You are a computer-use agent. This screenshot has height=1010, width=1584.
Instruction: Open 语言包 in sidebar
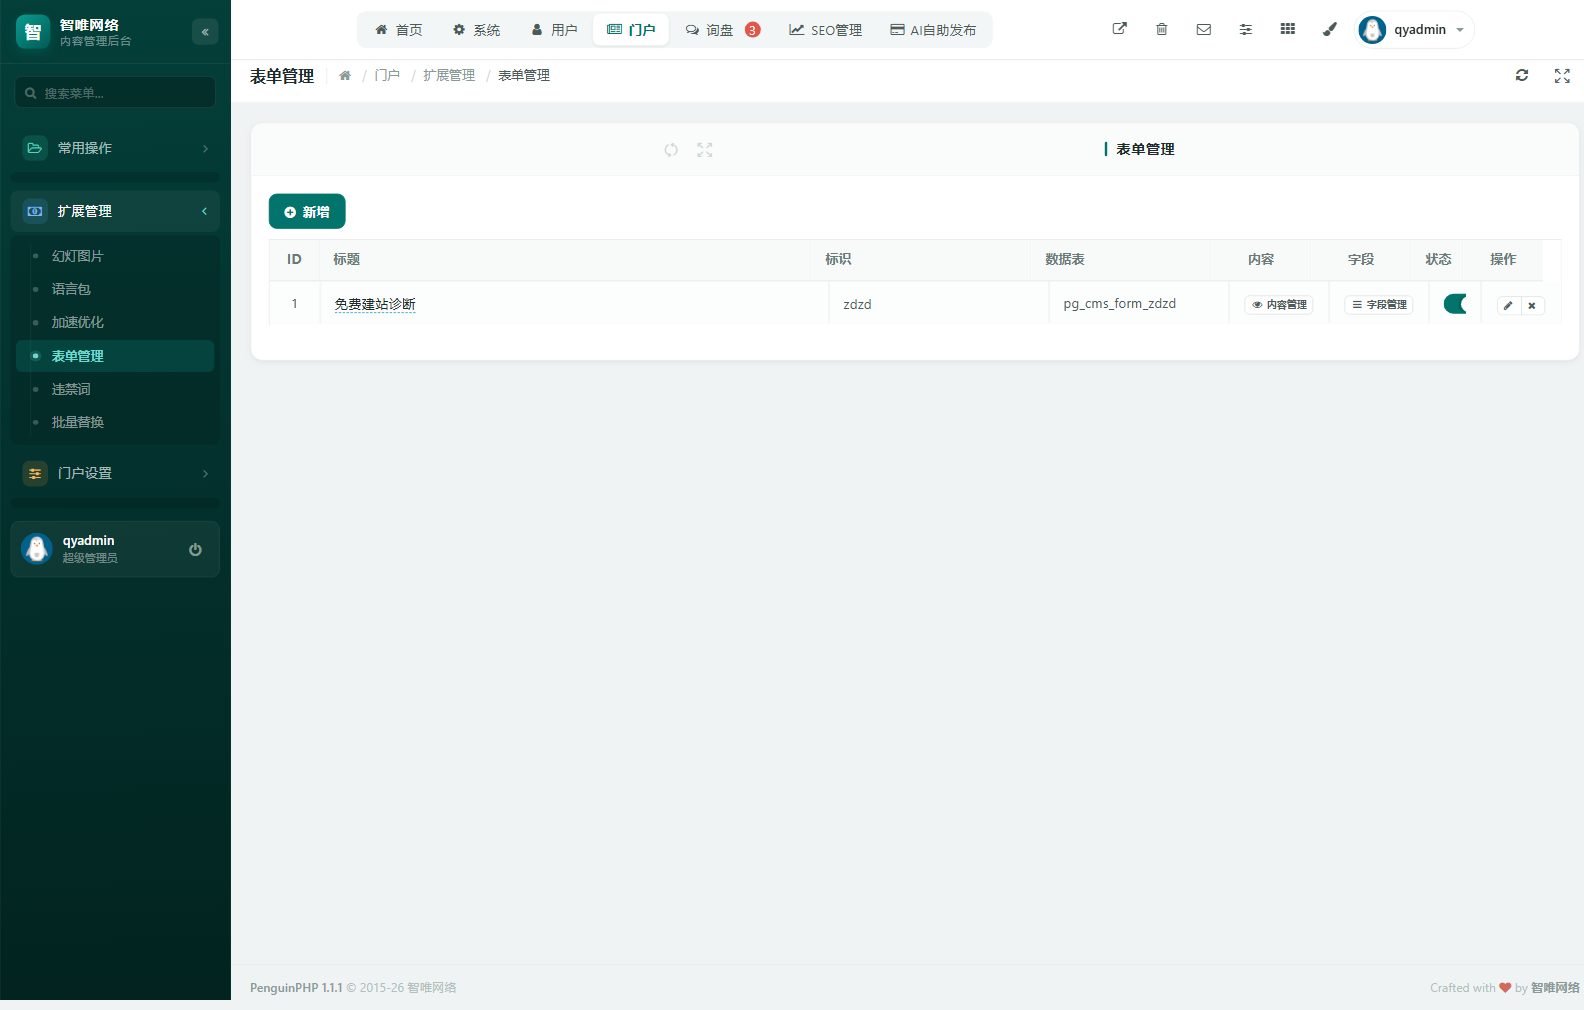[115, 289]
